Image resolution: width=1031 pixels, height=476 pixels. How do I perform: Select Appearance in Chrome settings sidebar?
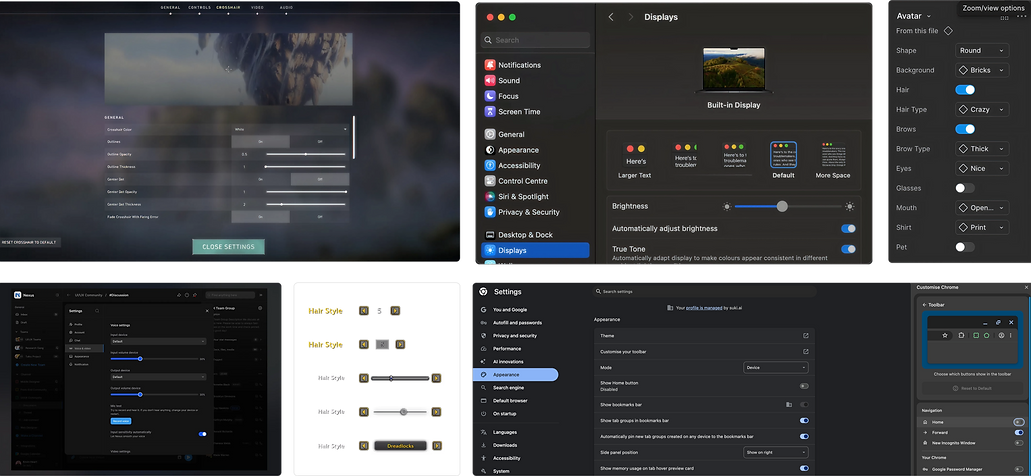coord(516,375)
